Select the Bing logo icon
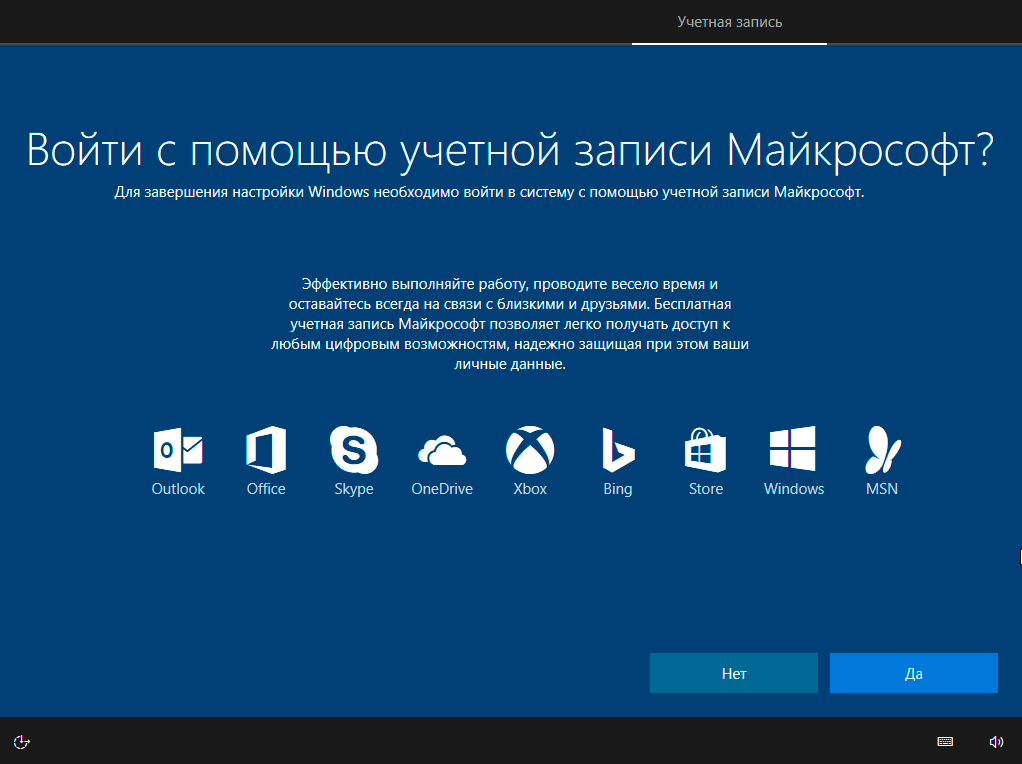This screenshot has height=764, width=1022. click(618, 449)
